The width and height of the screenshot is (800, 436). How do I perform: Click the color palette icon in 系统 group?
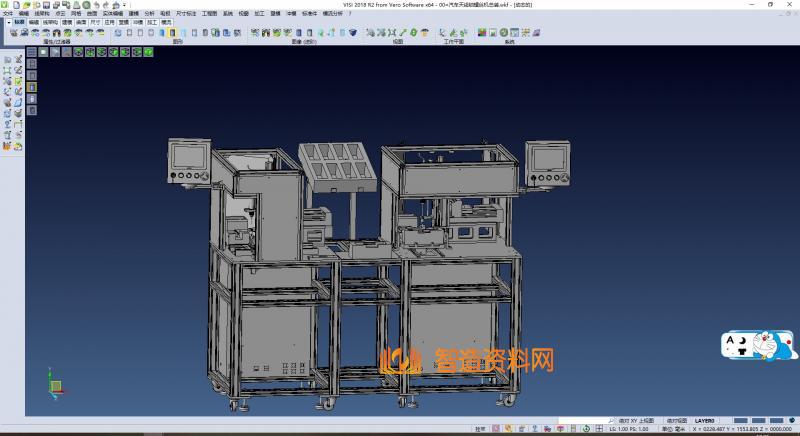point(482,33)
